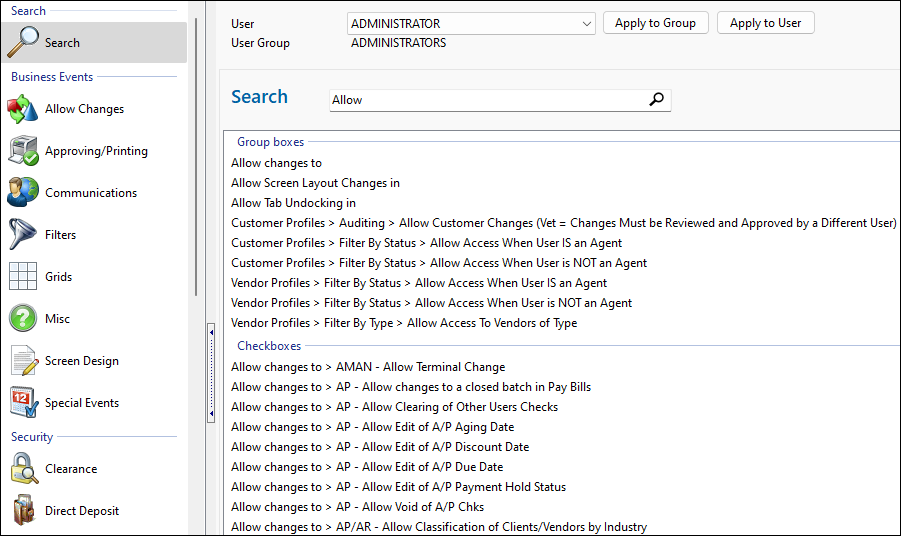Open the Allow Changes icon
The width and height of the screenshot is (901, 536).
(x=23, y=109)
